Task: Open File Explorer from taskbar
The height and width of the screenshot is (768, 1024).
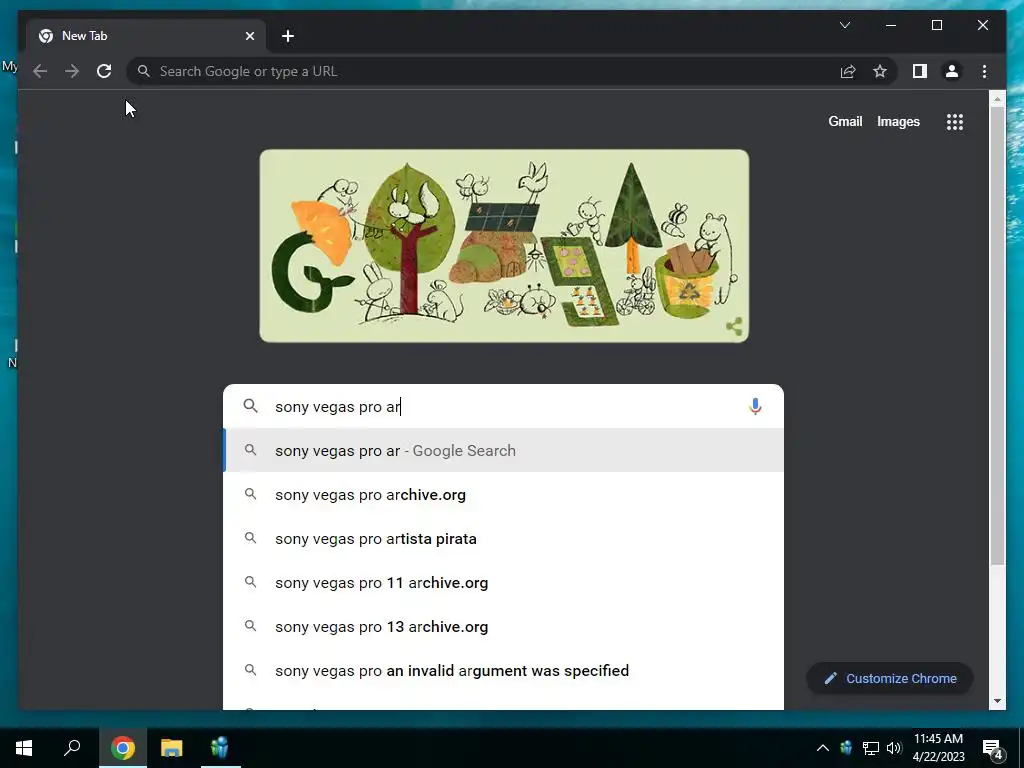Action: click(x=172, y=748)
